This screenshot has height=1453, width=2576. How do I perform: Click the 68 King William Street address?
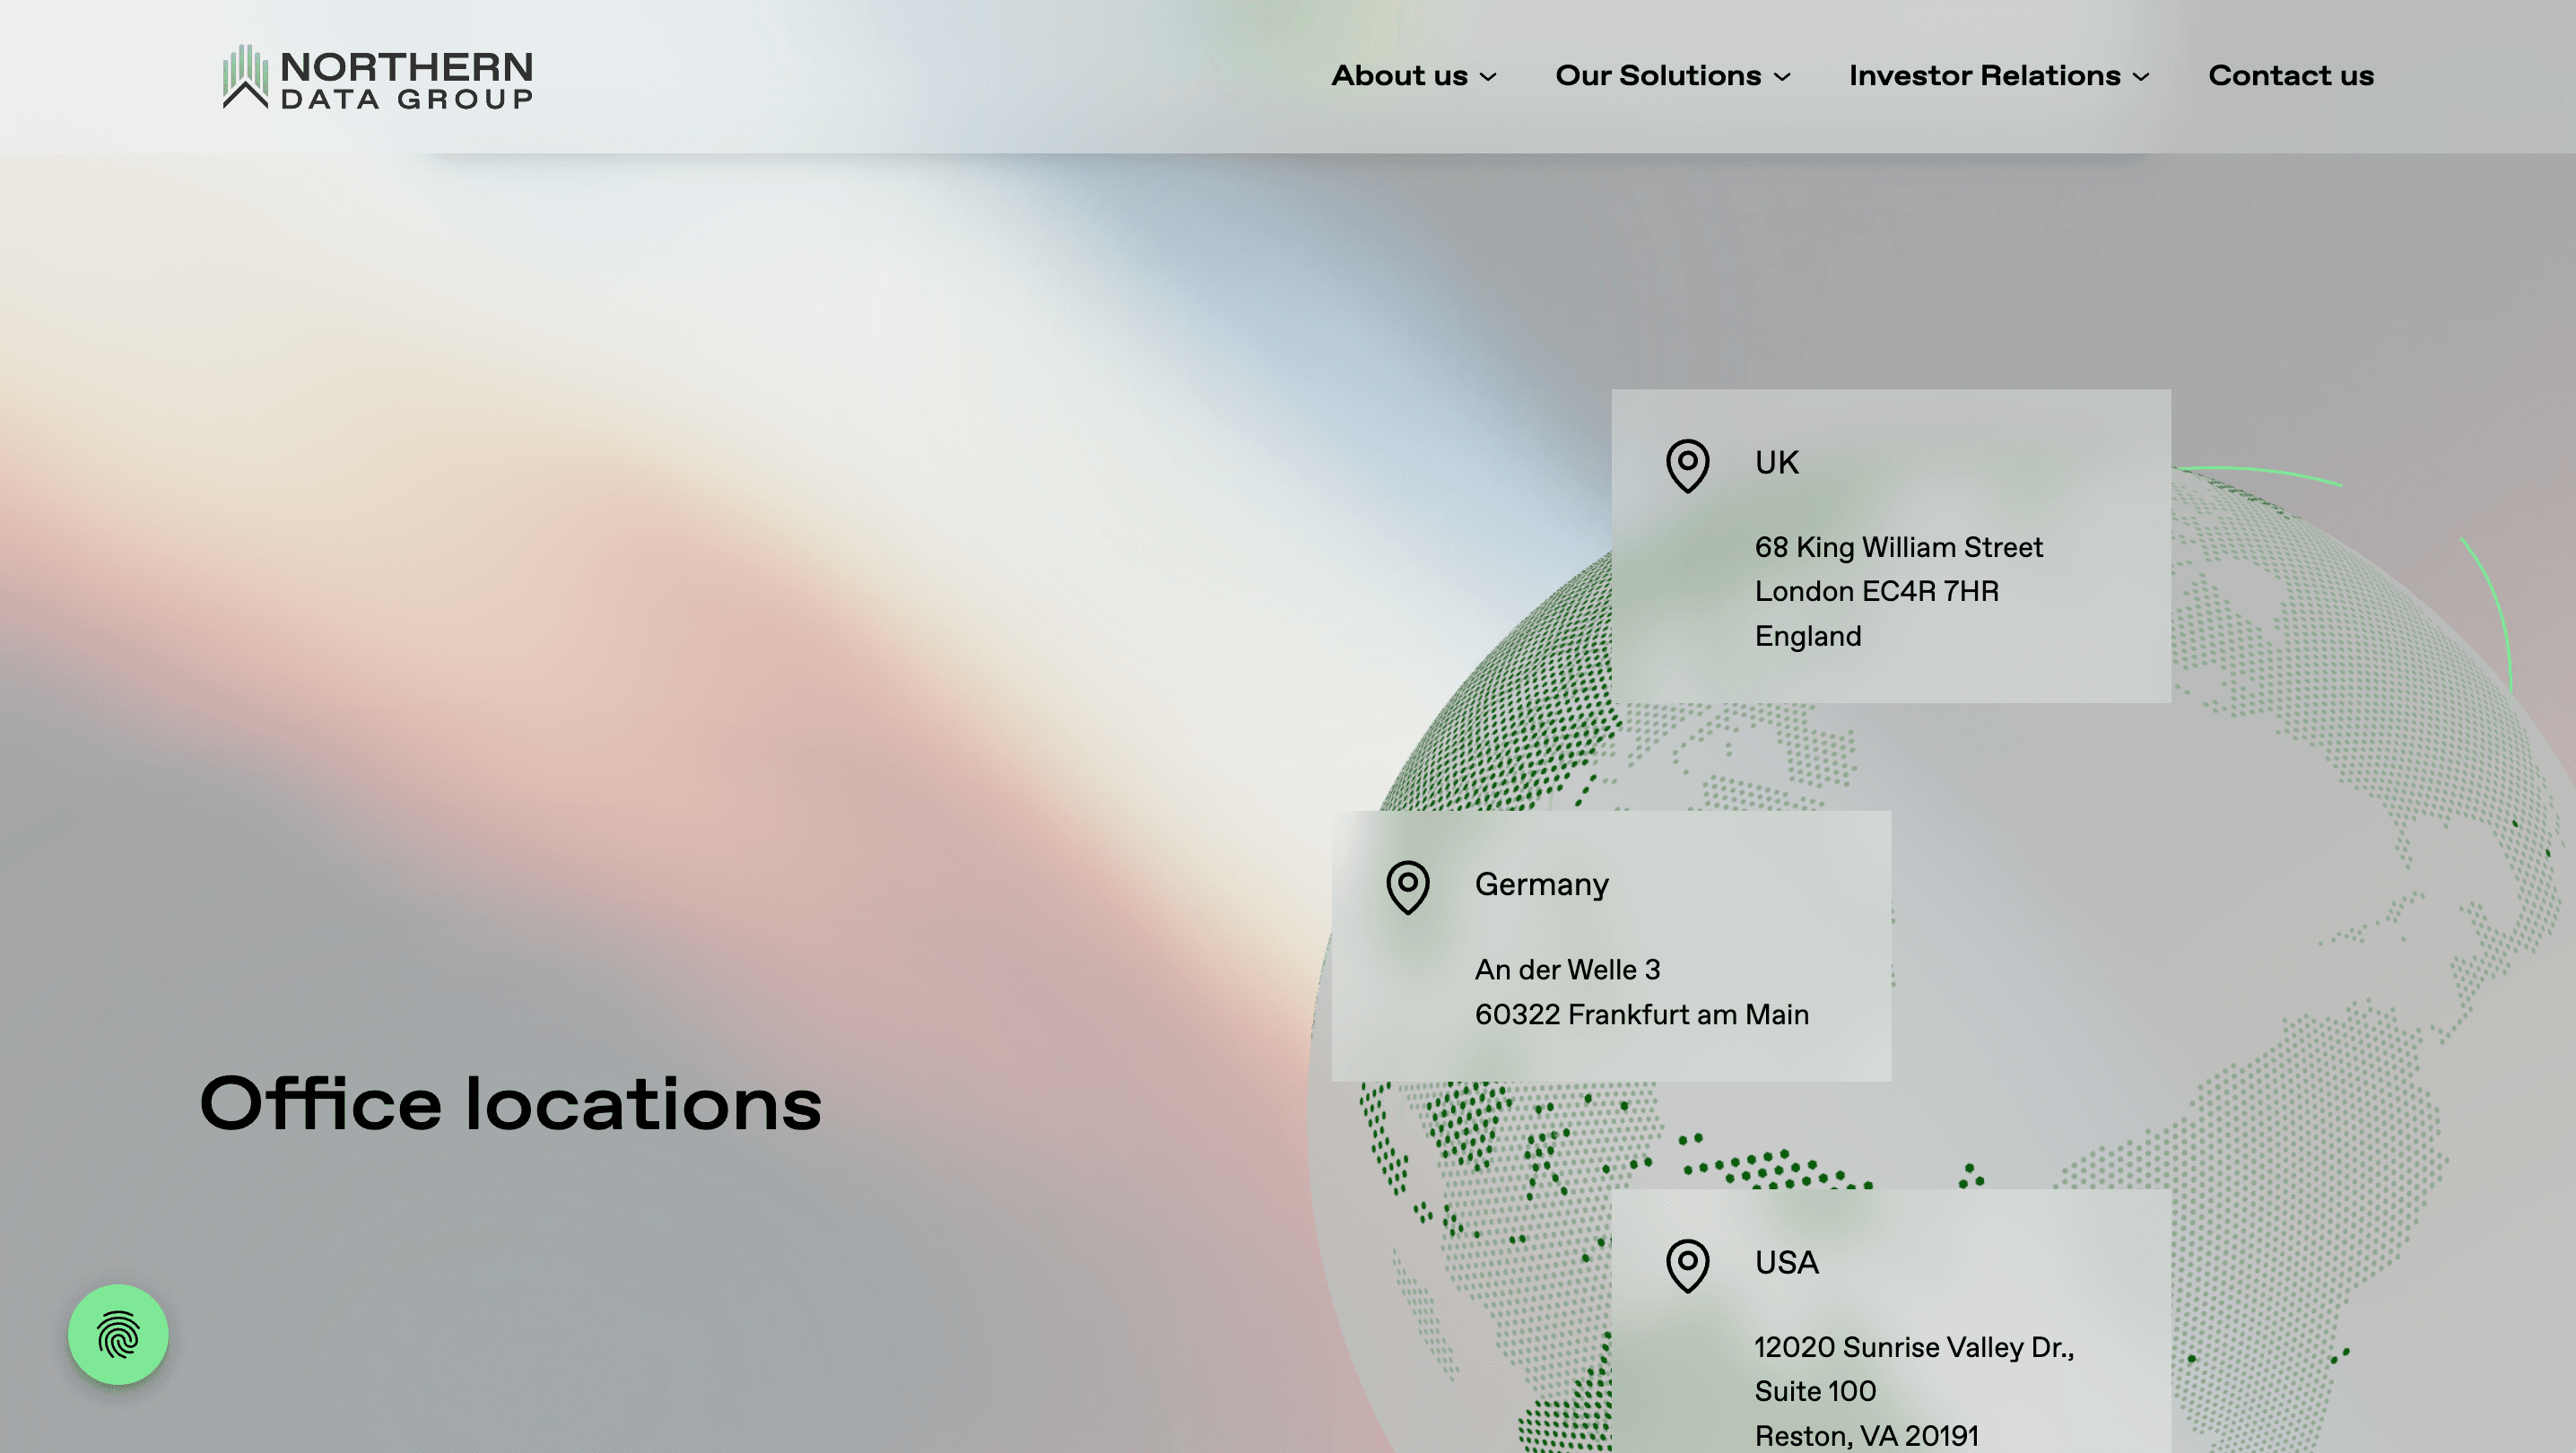tap(1898, 547)
